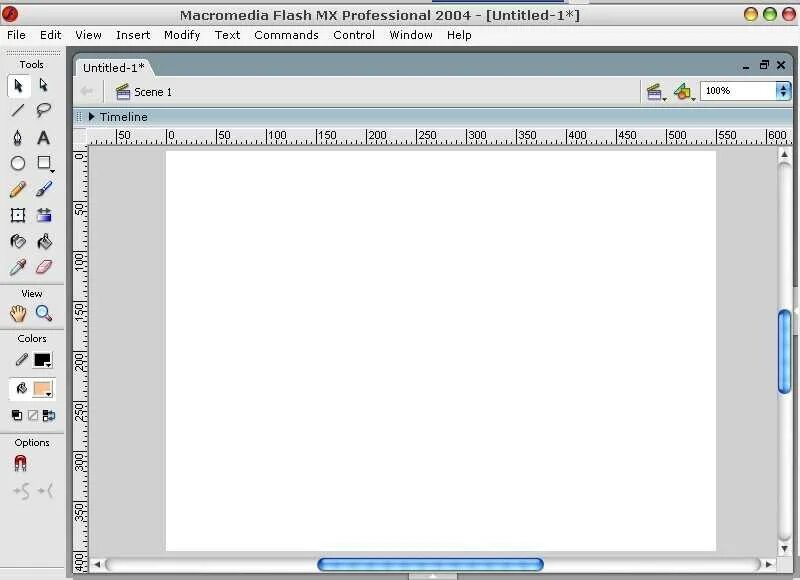Open the Edit Scene dropdown
Screen dimensions: 800x580
click(x=655, y=92)
